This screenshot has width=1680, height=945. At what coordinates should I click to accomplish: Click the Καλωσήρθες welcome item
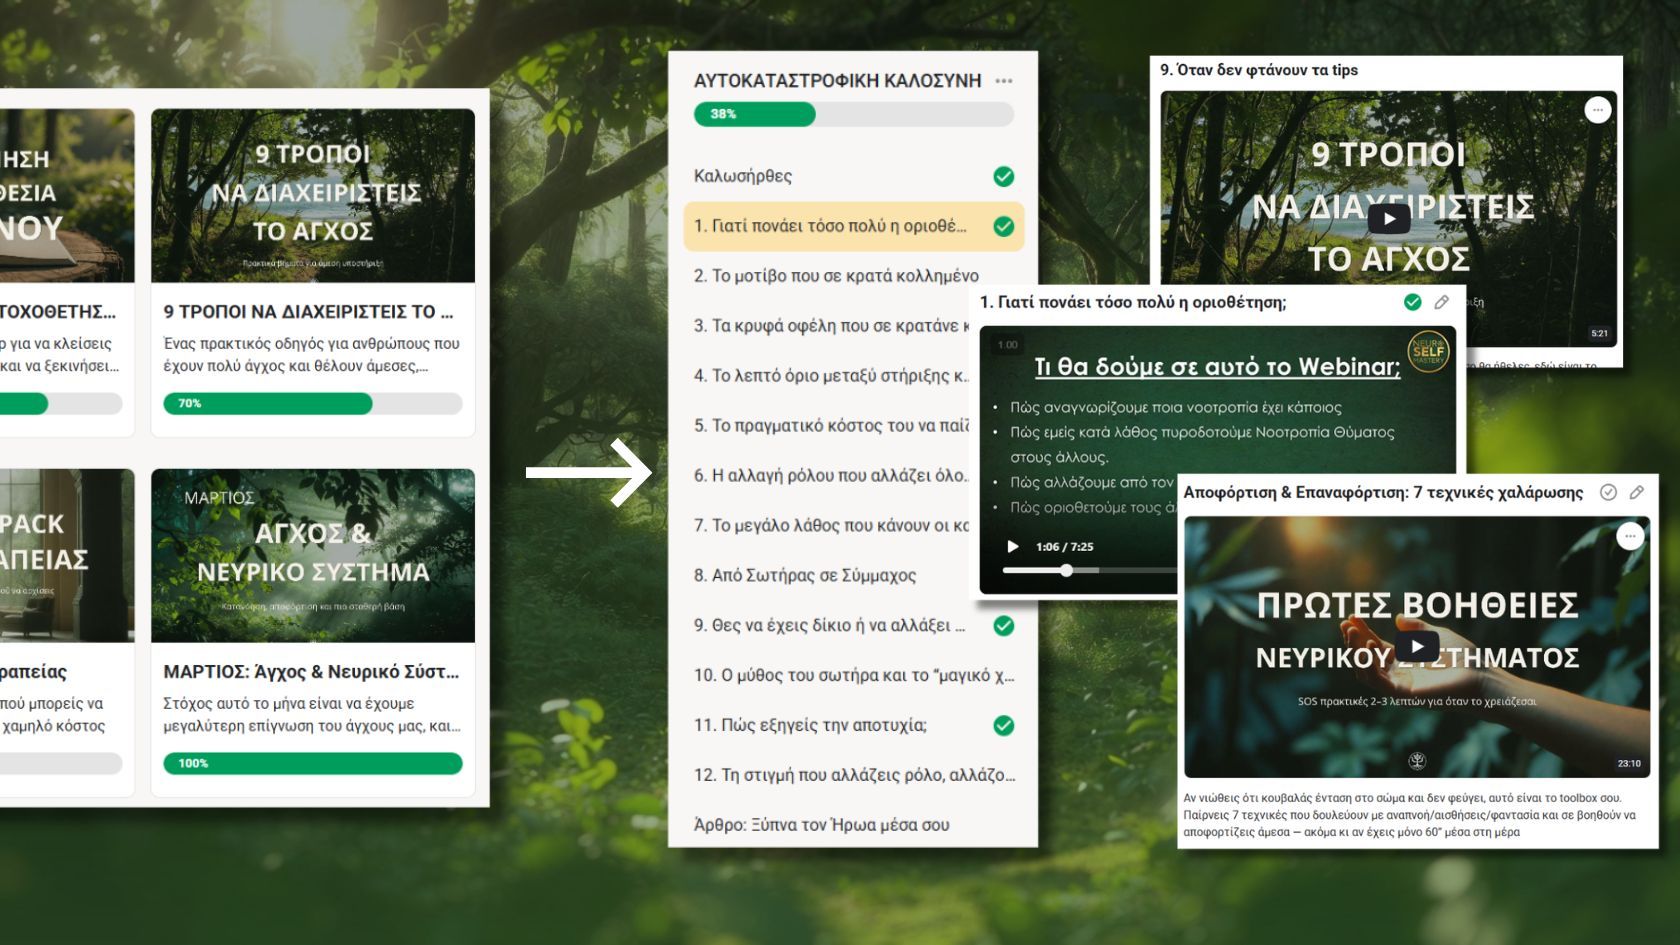click(x=743, y=177)
